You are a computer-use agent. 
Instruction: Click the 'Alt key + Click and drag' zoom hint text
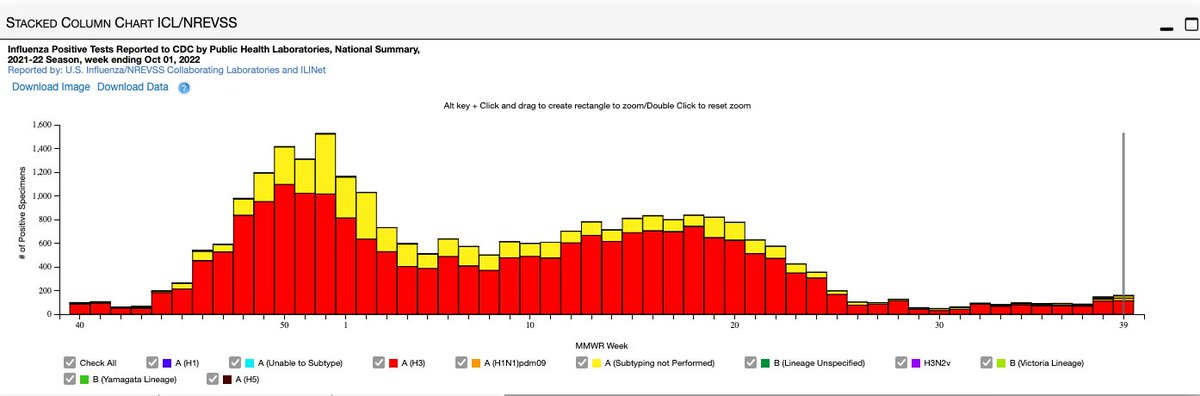596,106
